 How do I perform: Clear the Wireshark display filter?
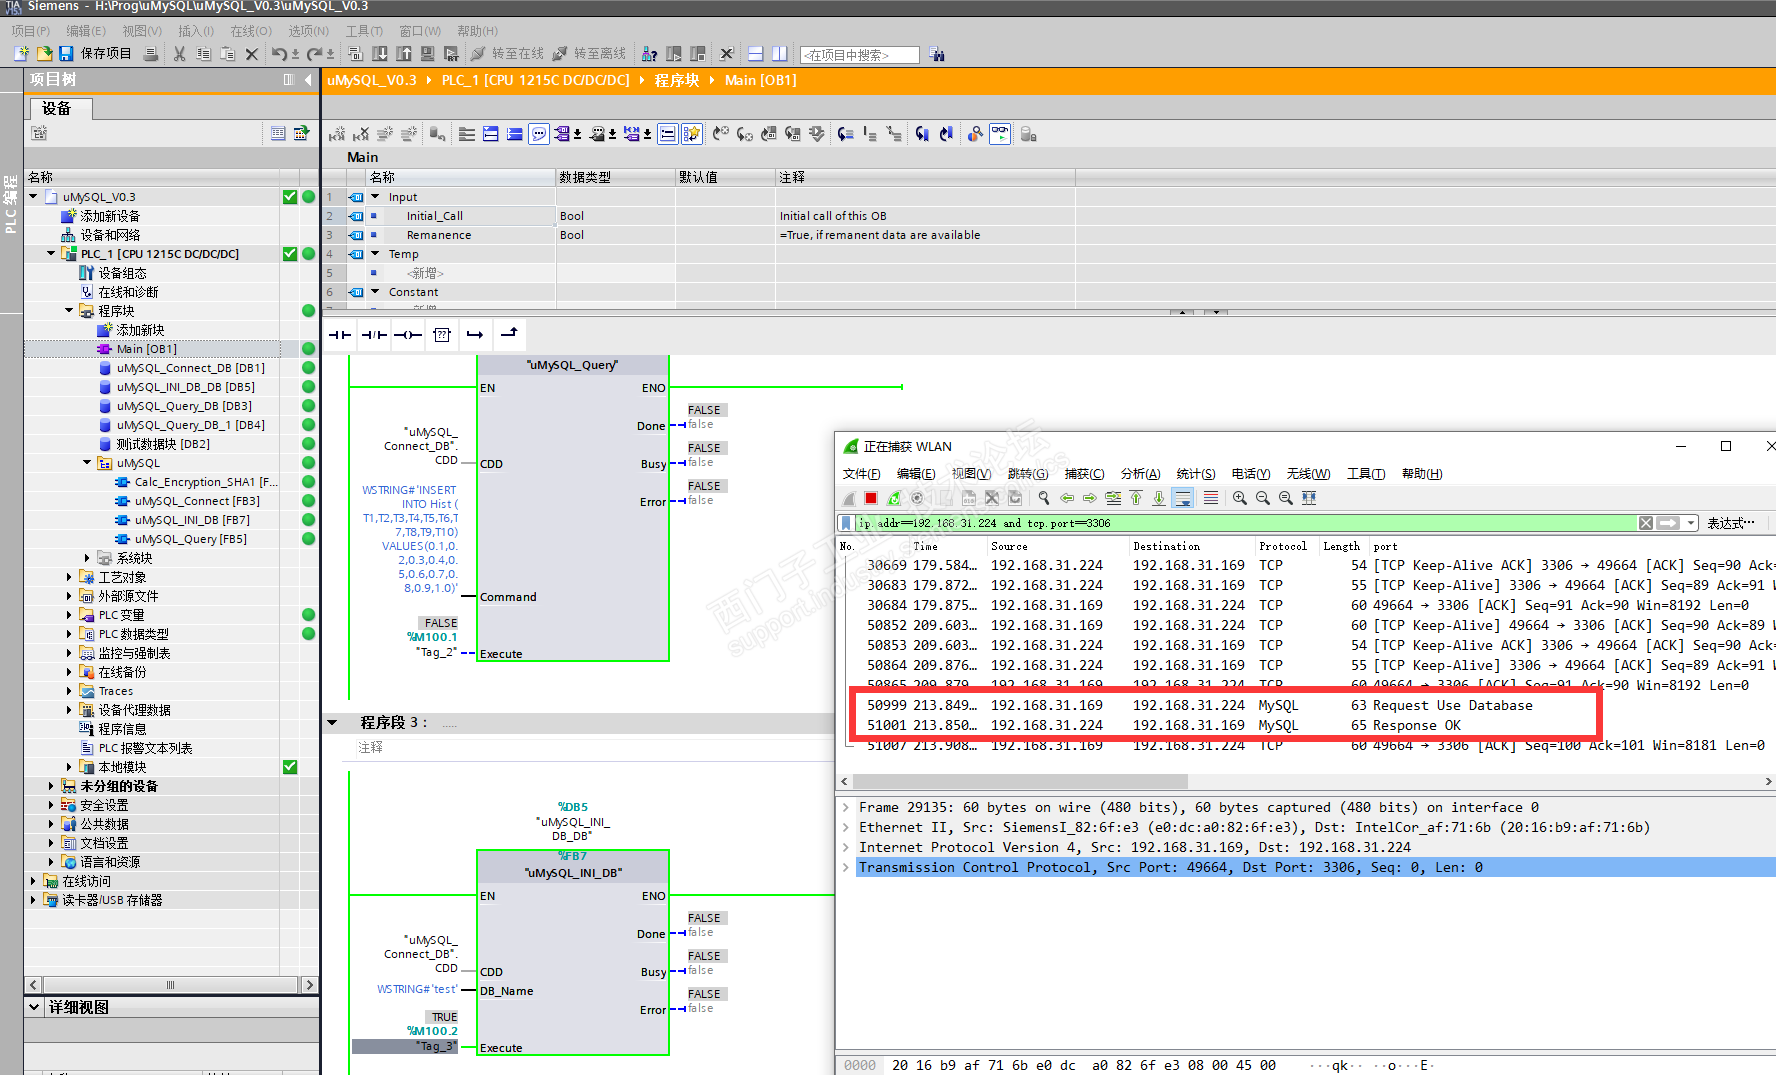1646,523
